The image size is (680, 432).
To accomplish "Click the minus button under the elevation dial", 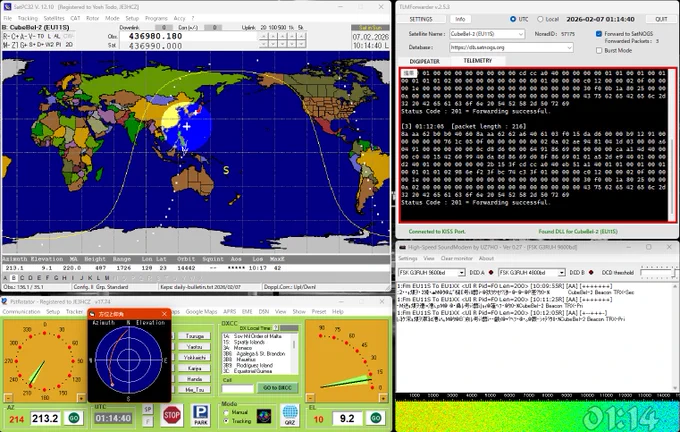I will click(310, 398).
